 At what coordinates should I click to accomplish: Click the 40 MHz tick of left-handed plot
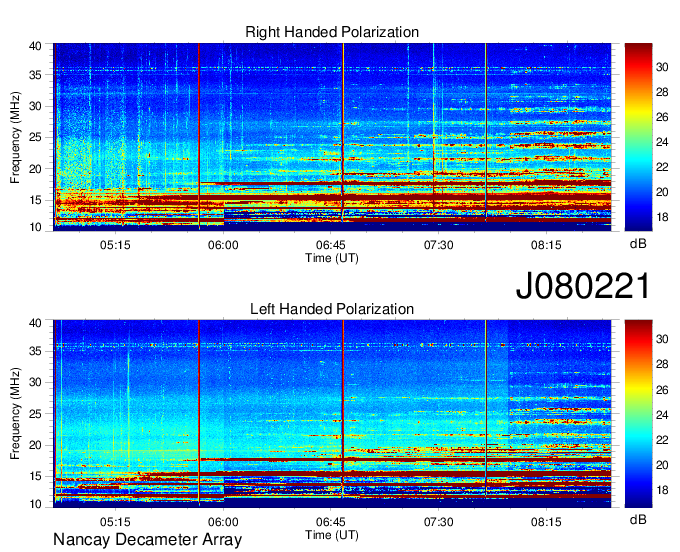tap(35, 323)
